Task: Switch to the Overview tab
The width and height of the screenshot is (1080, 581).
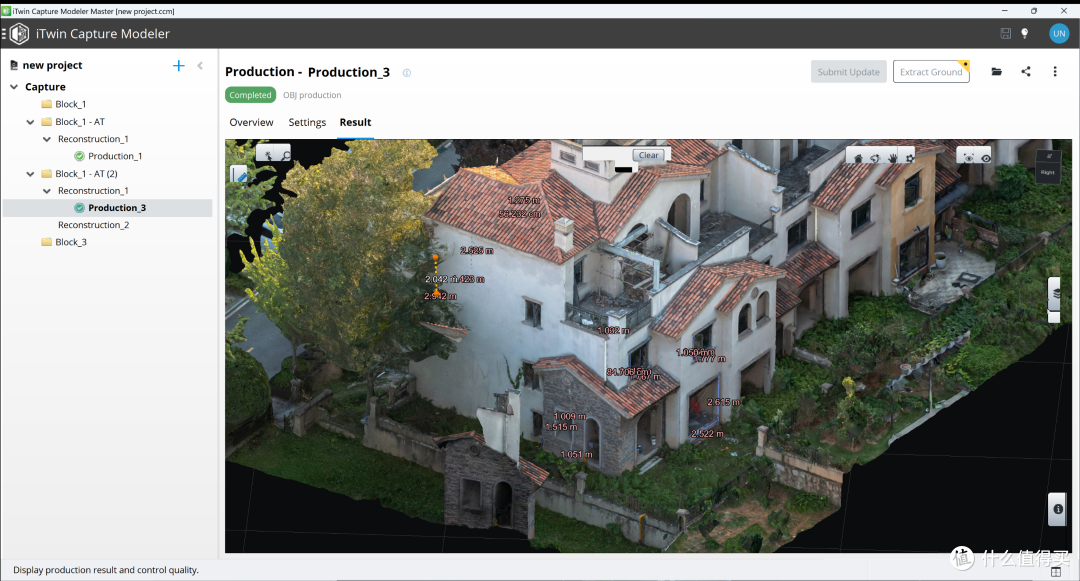Action: point(251,123)
